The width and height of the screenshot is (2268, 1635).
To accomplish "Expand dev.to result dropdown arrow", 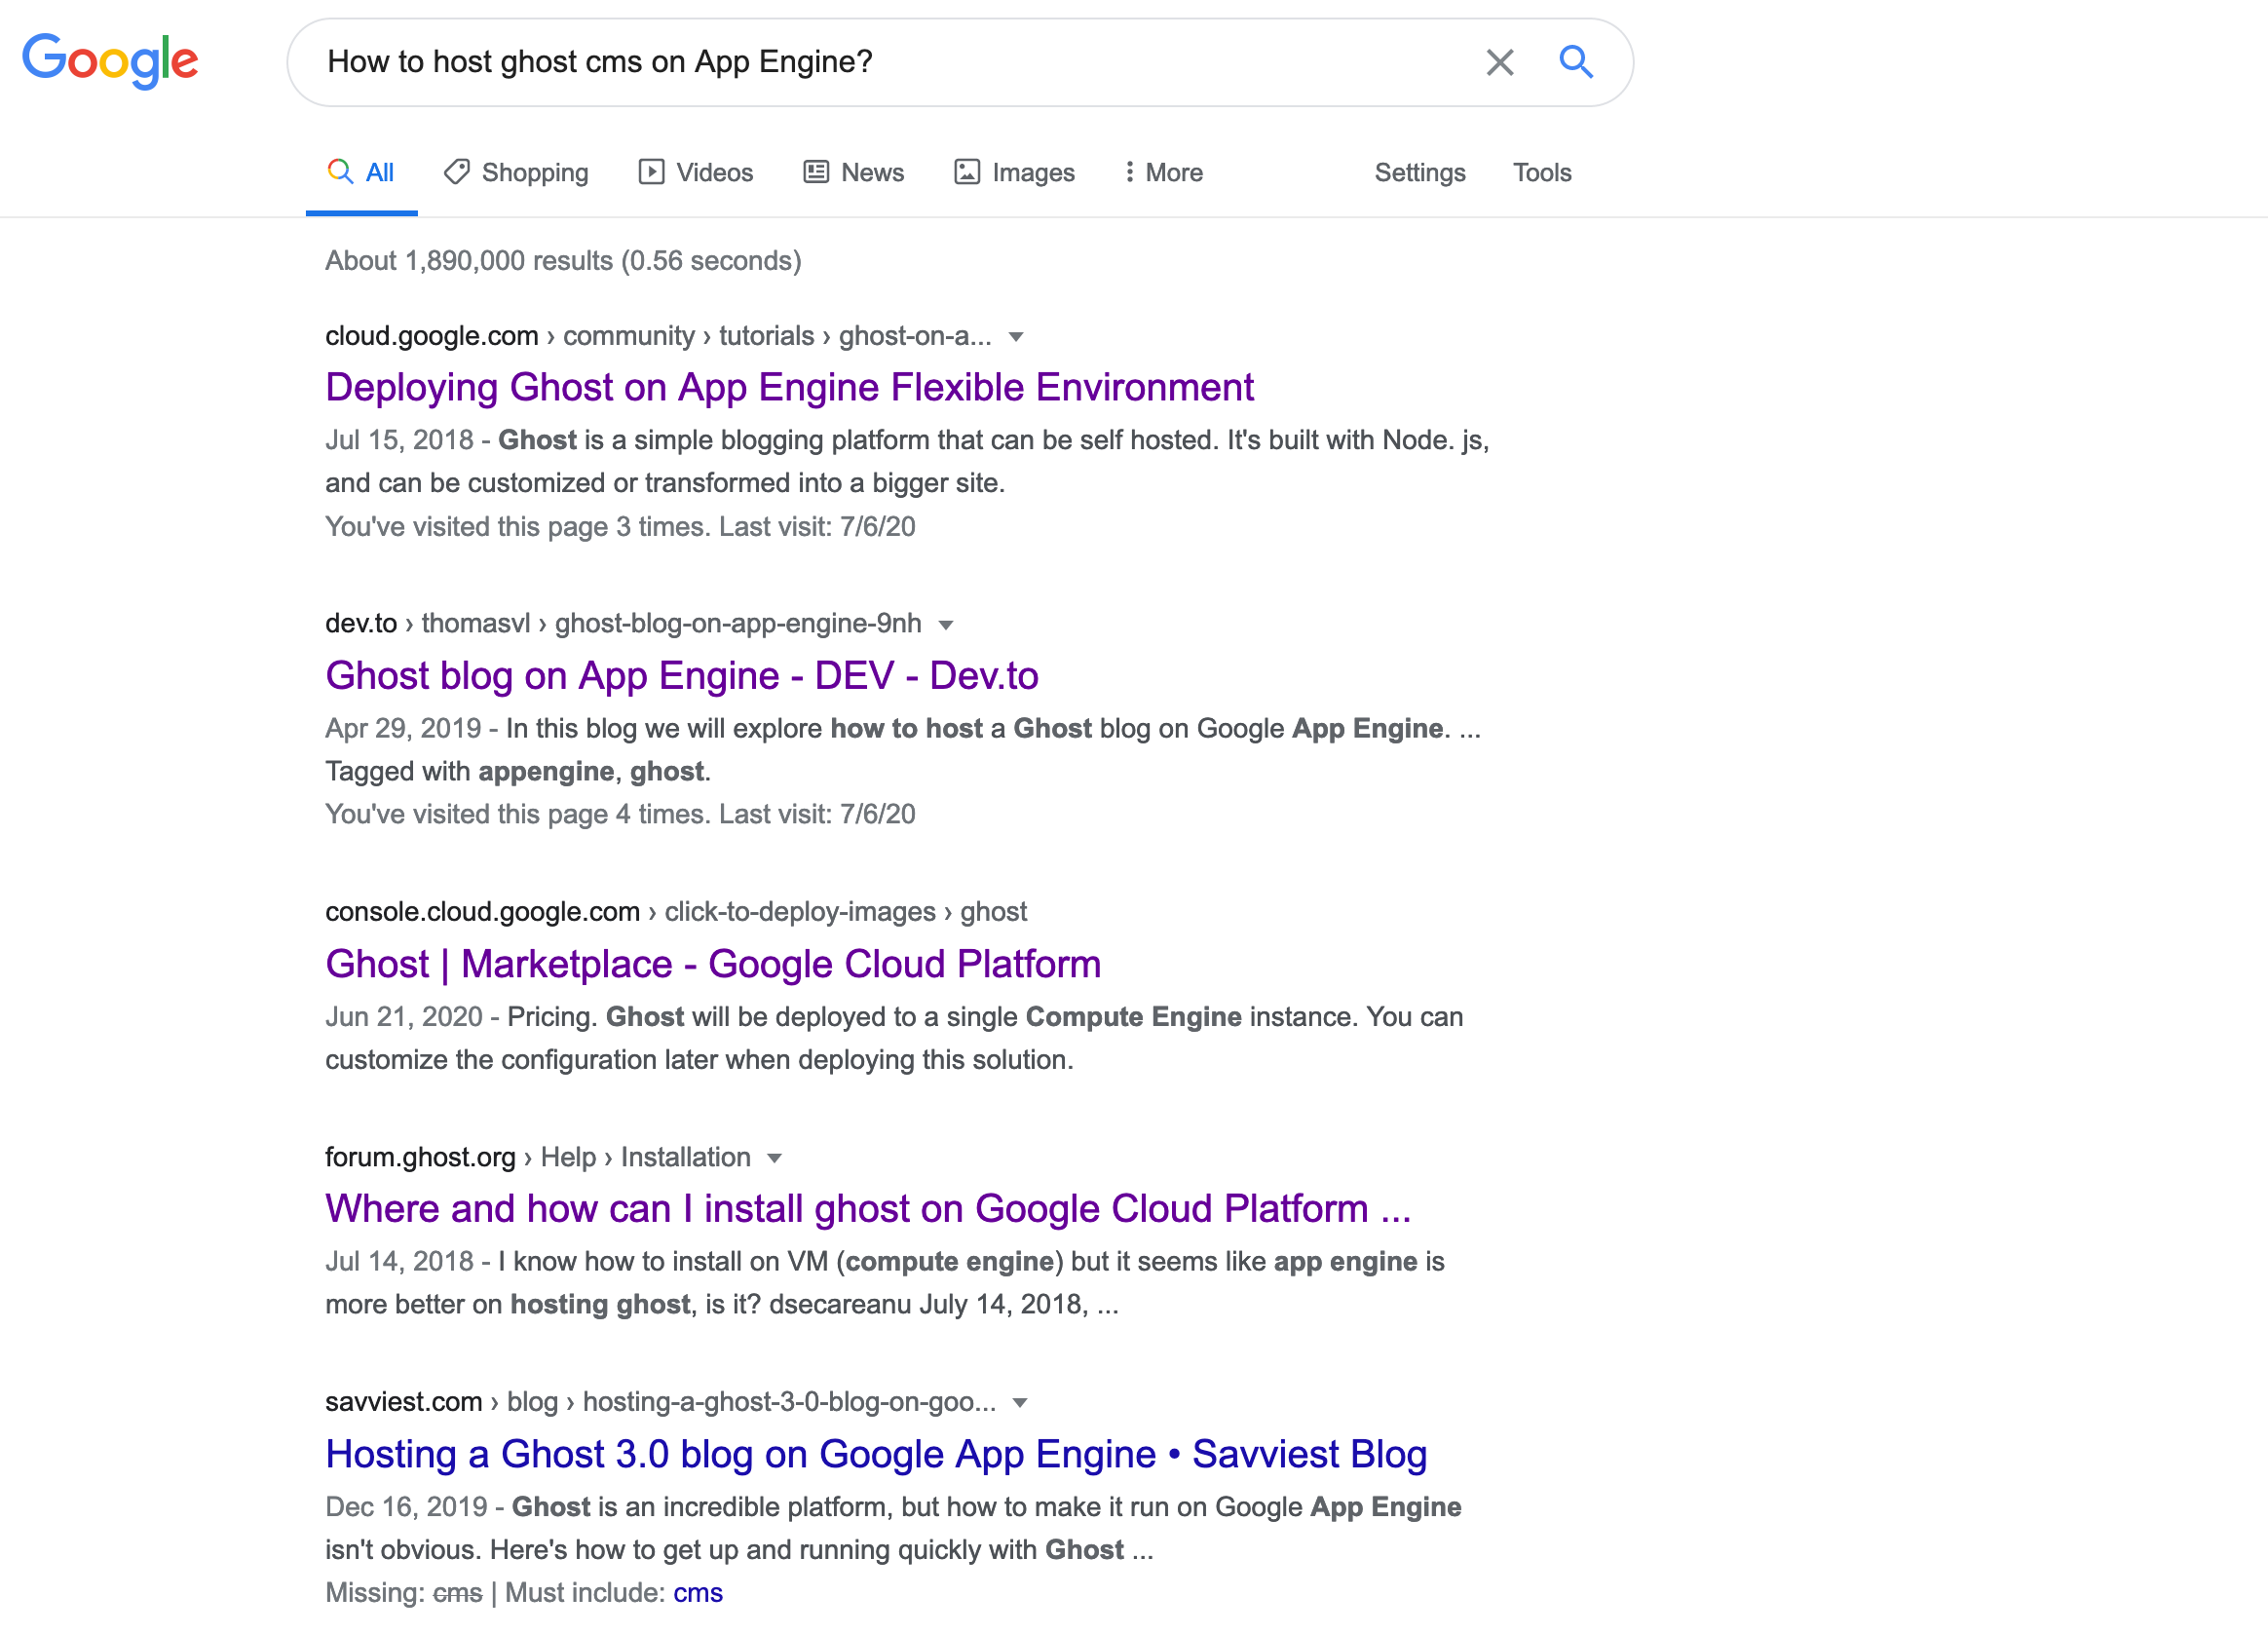I will [x=946, y=625].
